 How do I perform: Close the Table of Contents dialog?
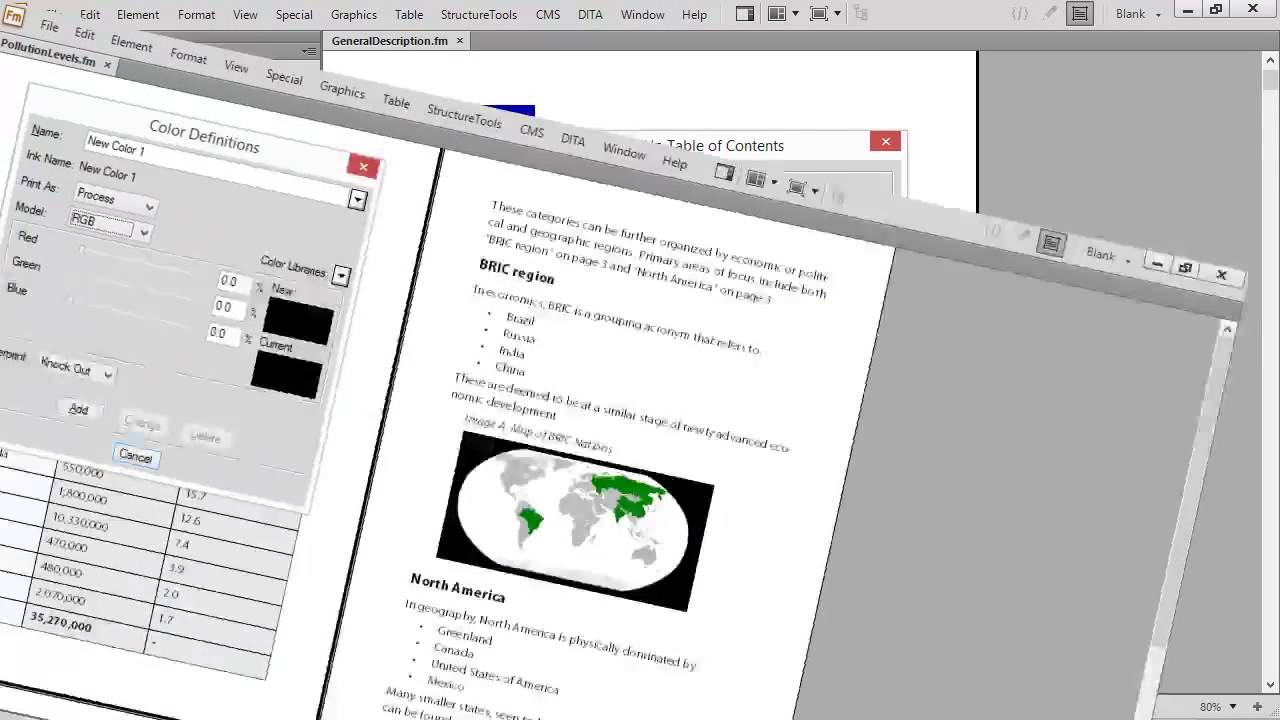[x=885, y=142]
